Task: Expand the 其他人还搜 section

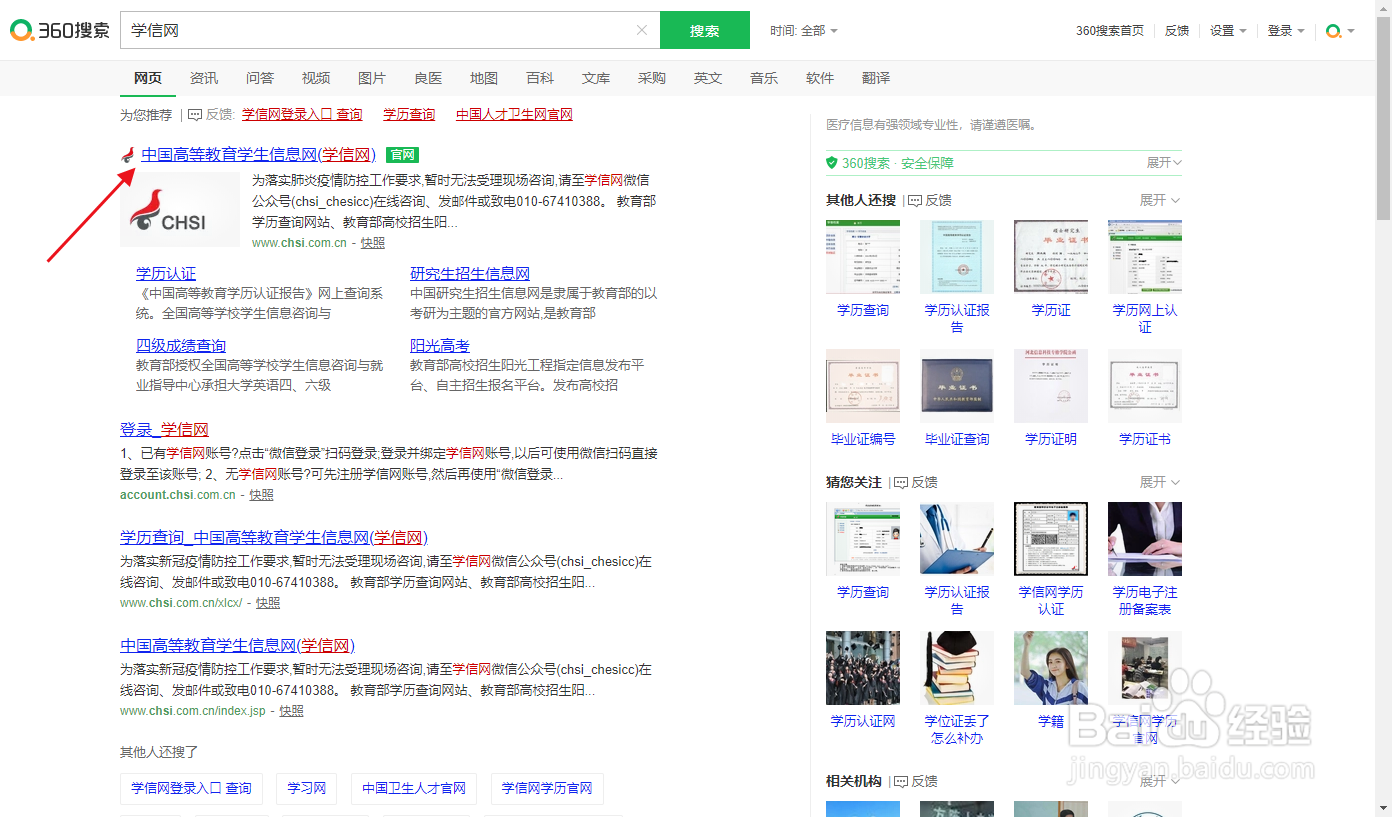Action: pos(1160,200)
